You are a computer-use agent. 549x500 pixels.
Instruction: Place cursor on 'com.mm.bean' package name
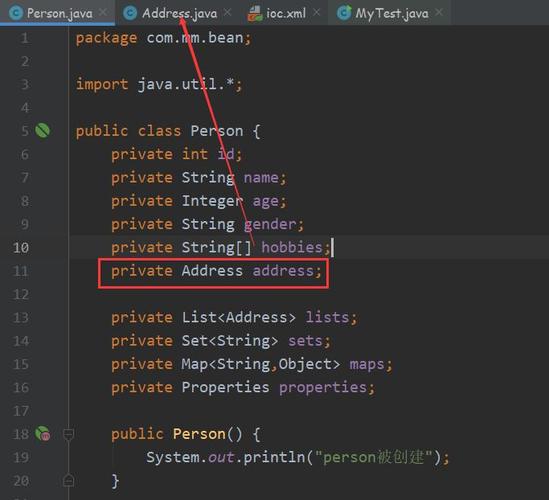[x=195, y=38]
